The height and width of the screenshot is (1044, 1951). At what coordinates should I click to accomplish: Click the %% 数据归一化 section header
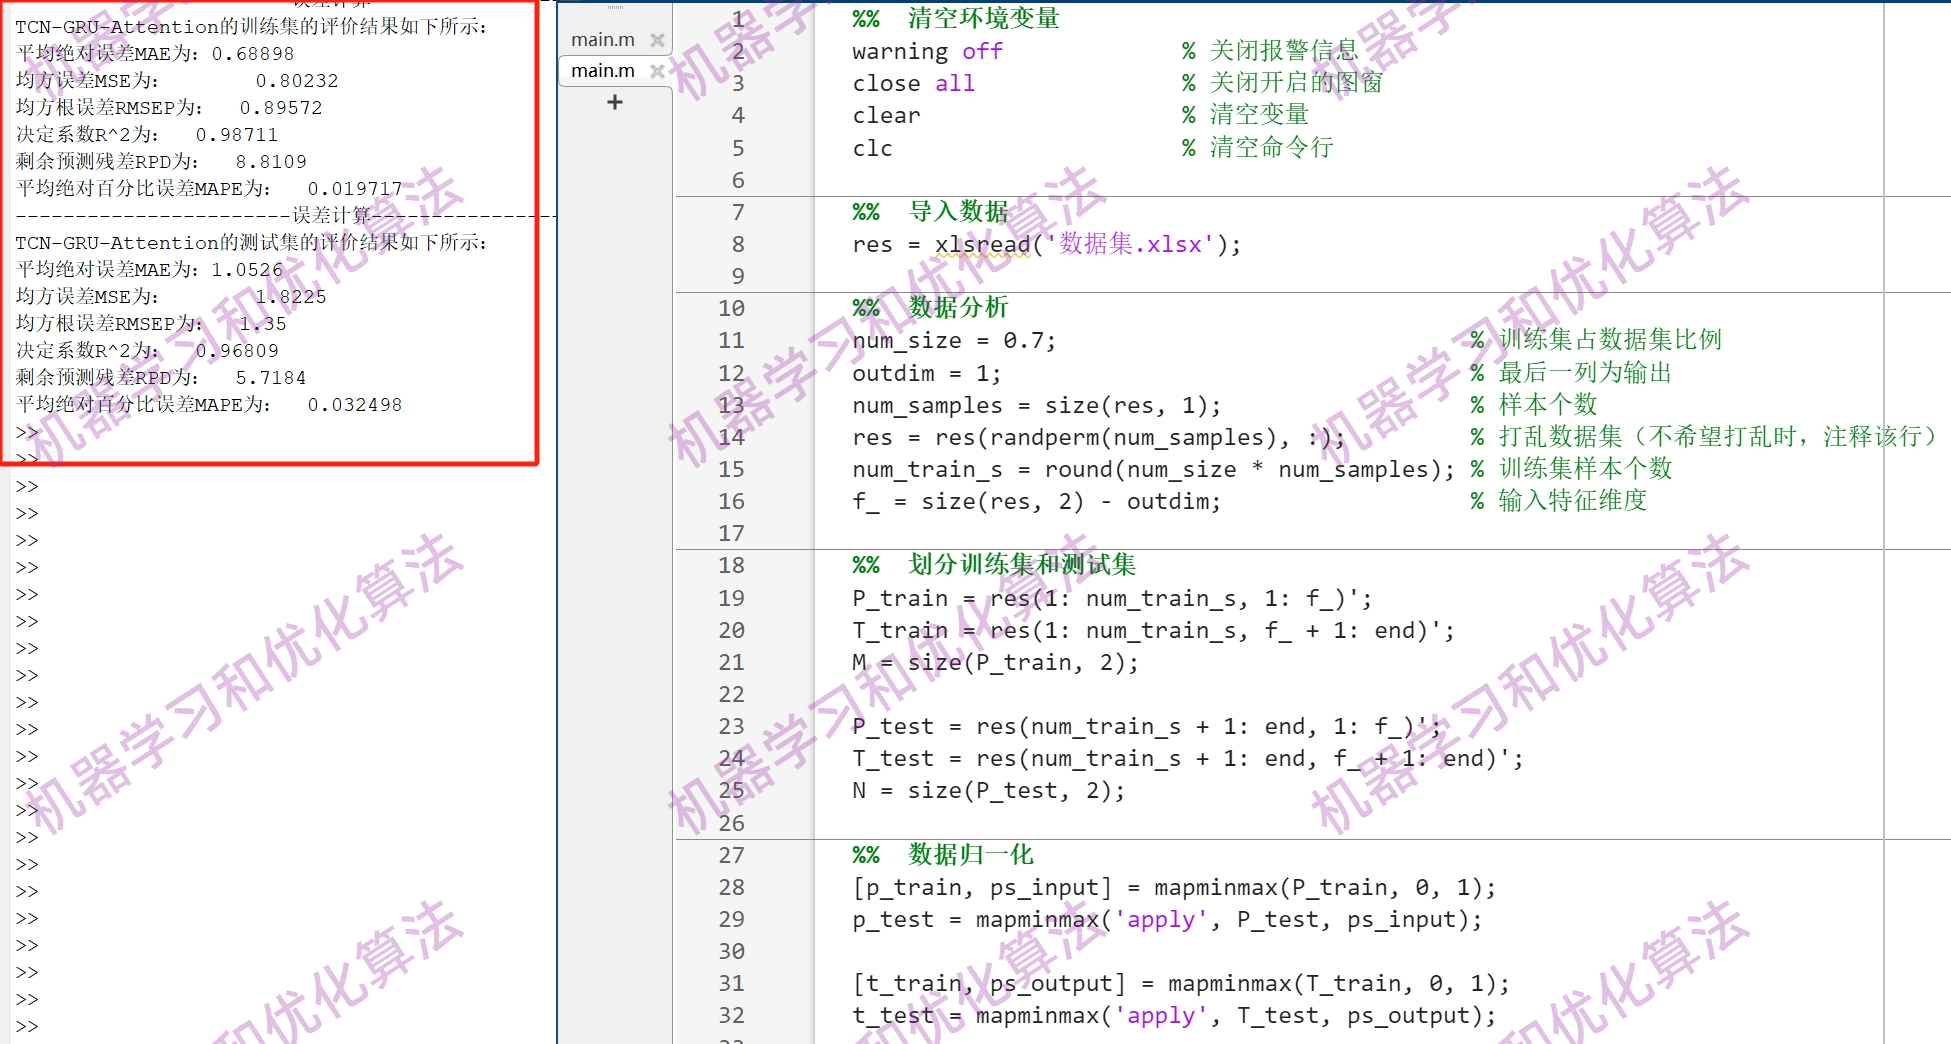coord(941,855)
